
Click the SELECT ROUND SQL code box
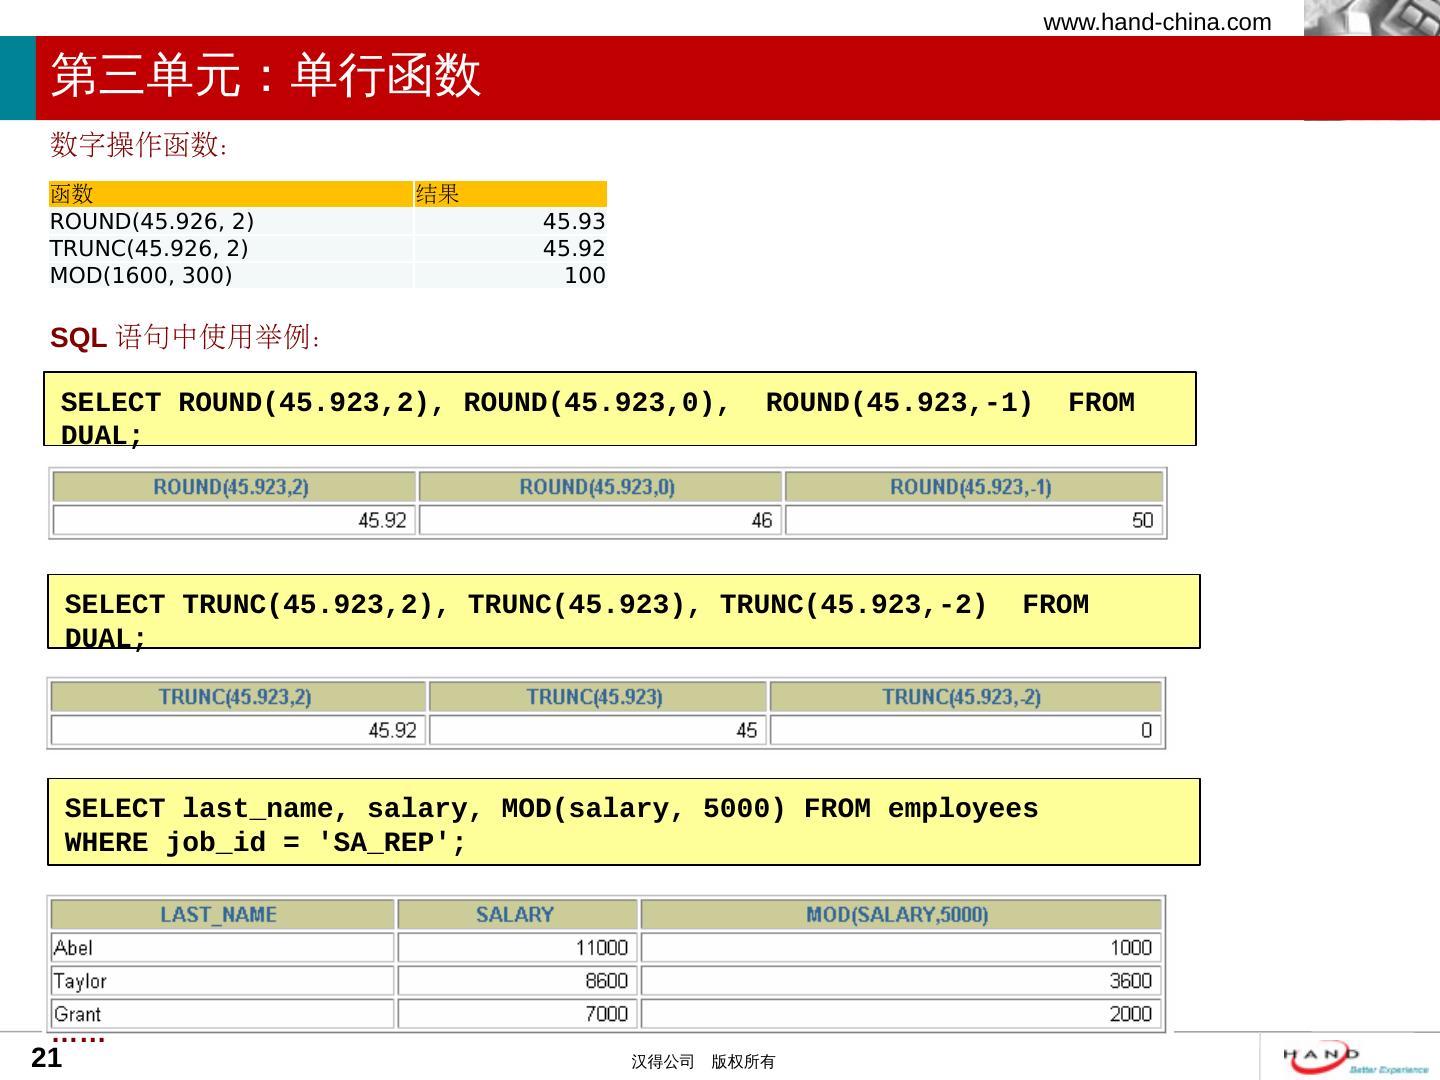coord(620,409)
